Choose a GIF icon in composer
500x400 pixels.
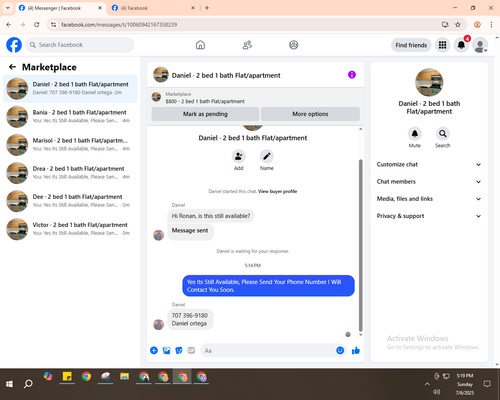pyautogui.click(x=191, y=350)
